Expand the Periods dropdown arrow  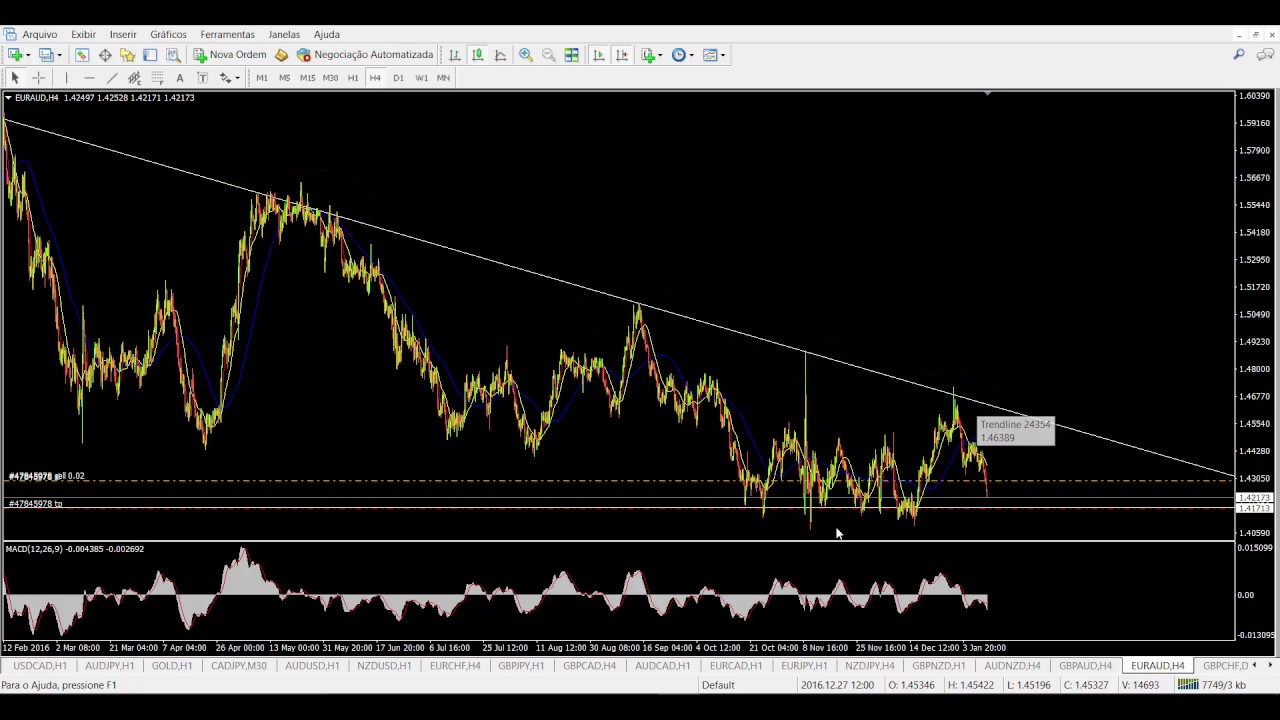click(691, 55)
